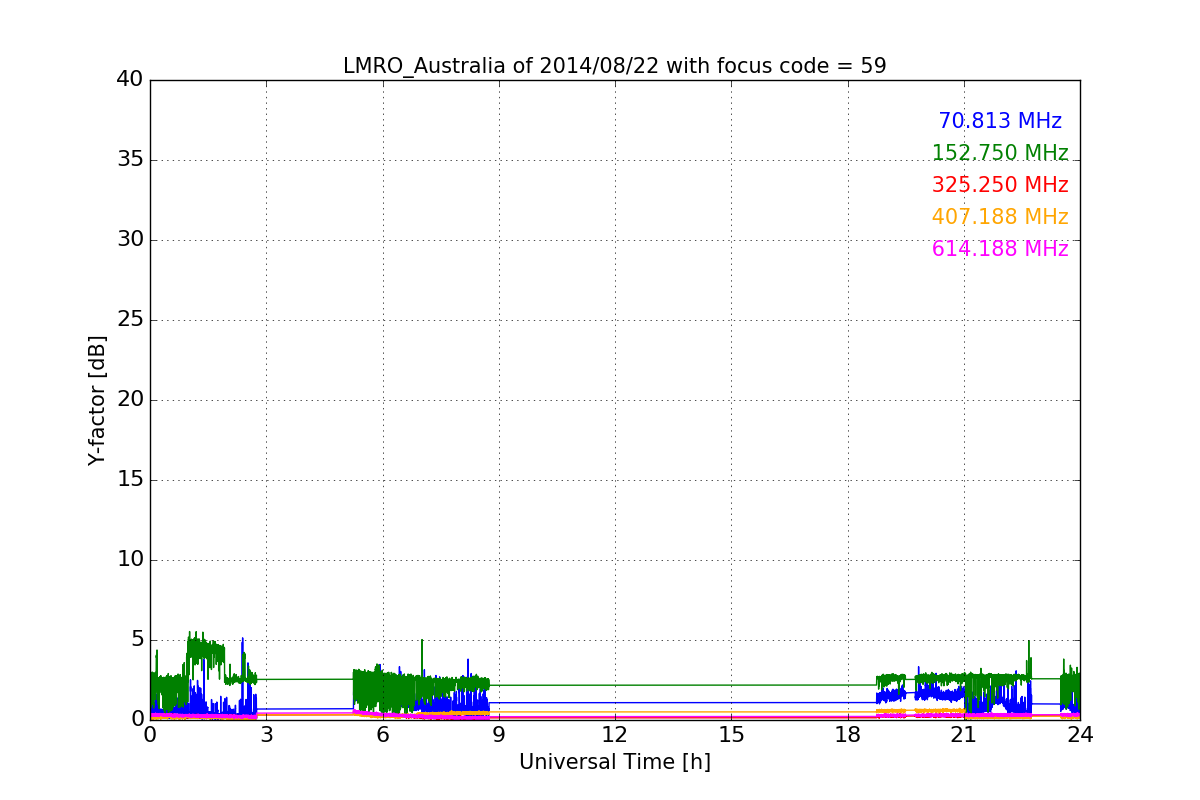Click x-axis tick label 24

pyautogui.click(x=1080, y=734)
